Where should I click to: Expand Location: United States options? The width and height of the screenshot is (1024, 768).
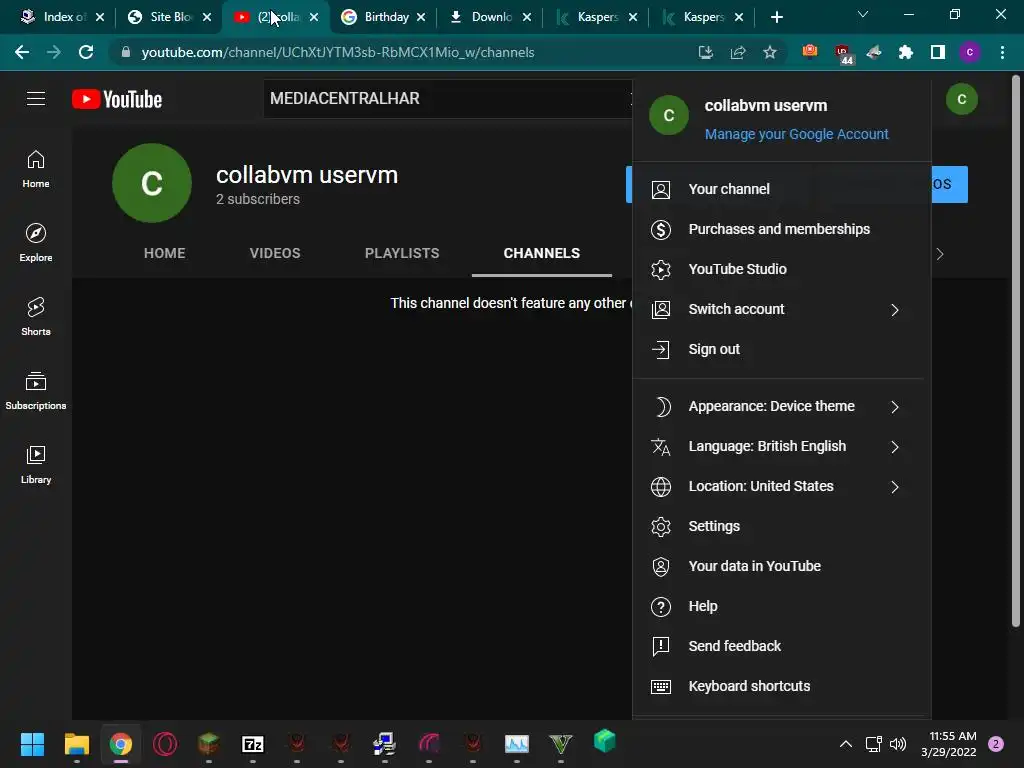pos(782,487)
